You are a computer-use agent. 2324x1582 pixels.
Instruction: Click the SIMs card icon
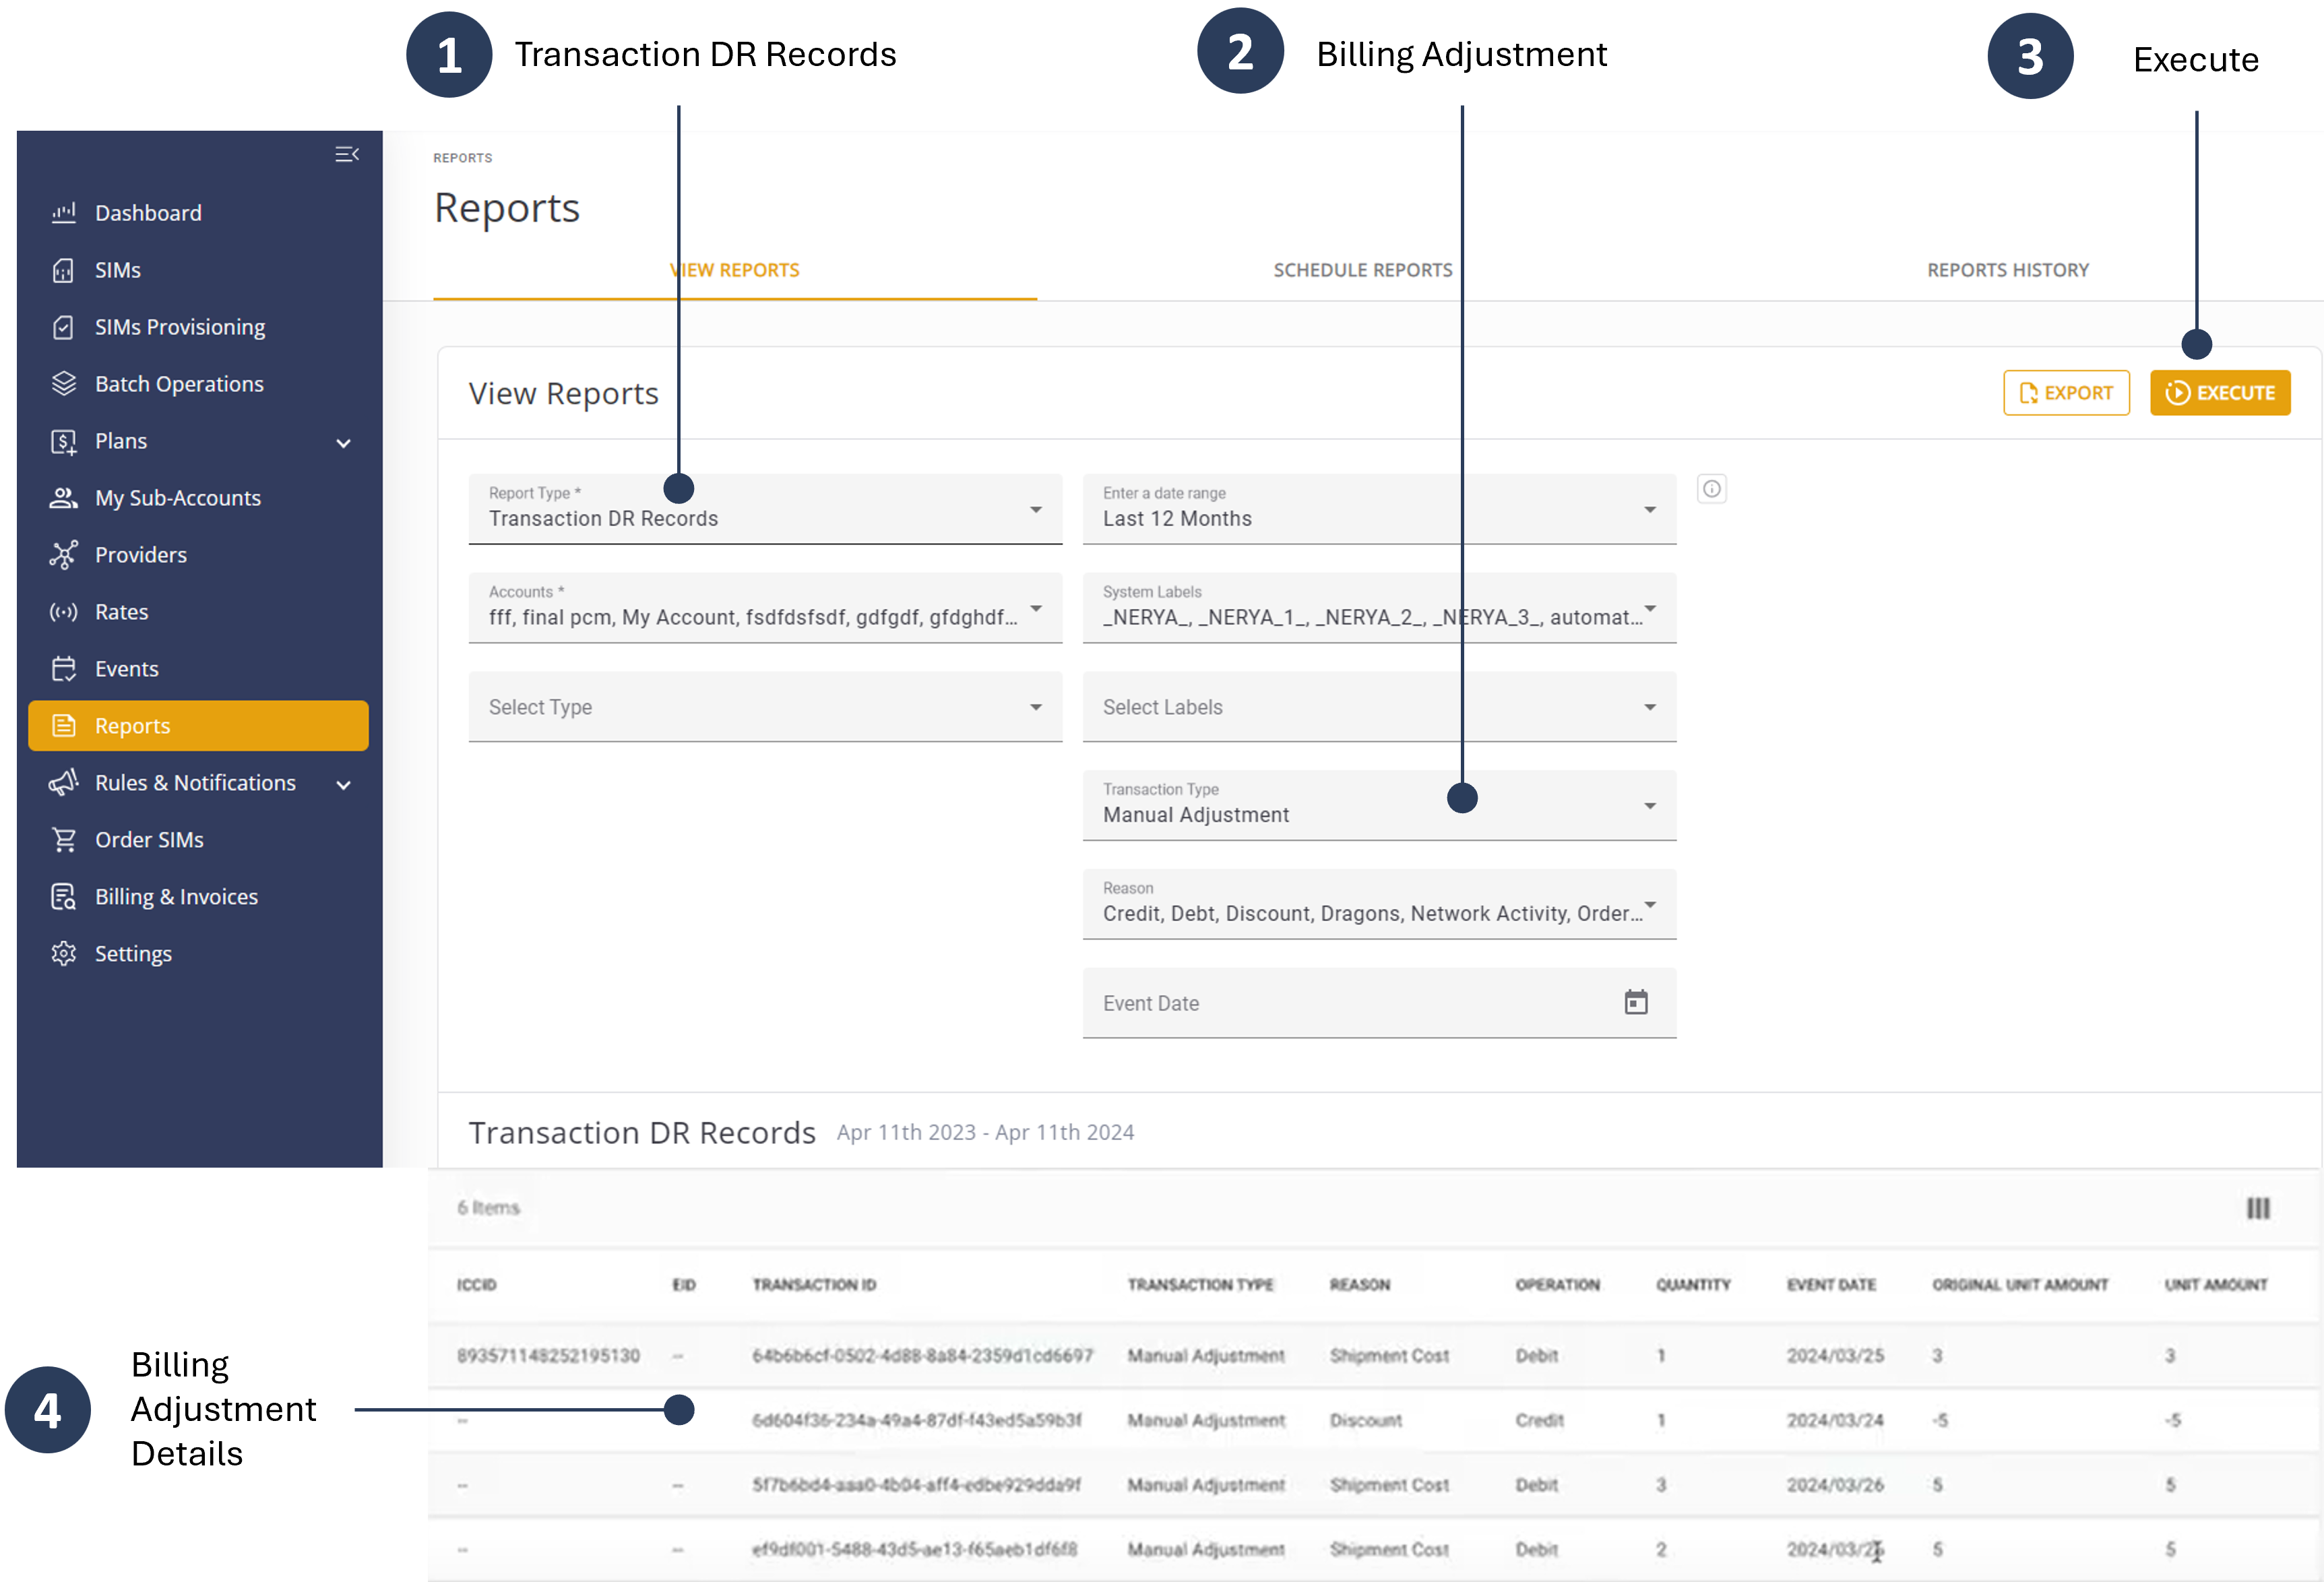pyautogui.click(x=64, y=270)
